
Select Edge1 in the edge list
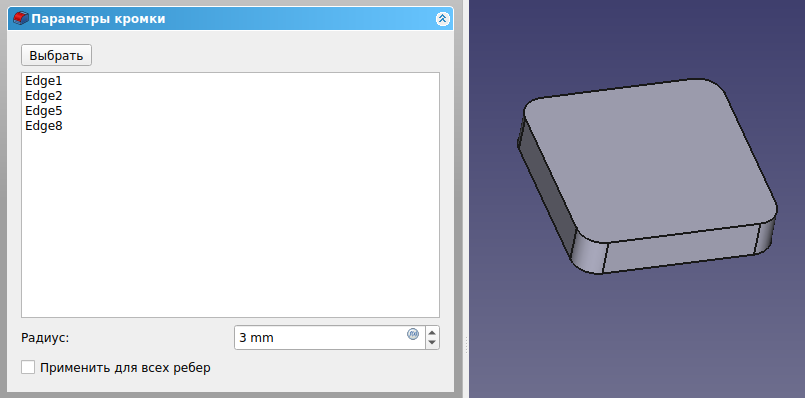click(44, 81)
